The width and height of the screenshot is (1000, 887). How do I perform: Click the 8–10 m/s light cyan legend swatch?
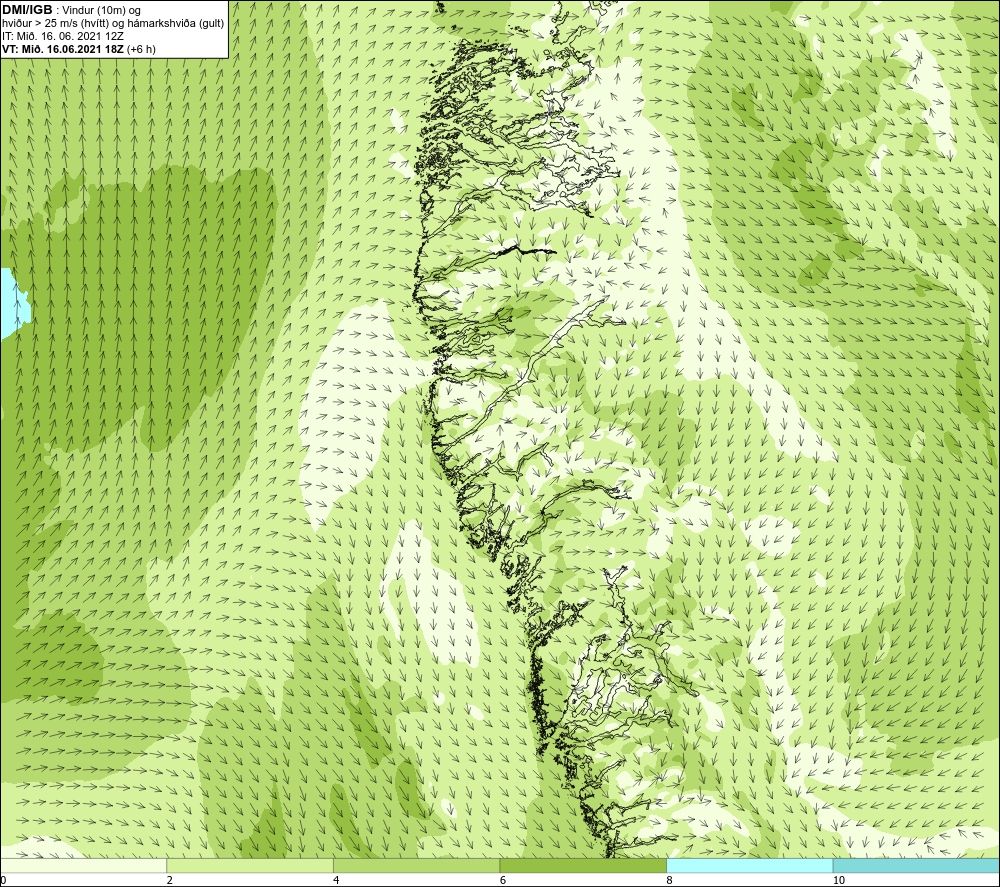[749, 865]
